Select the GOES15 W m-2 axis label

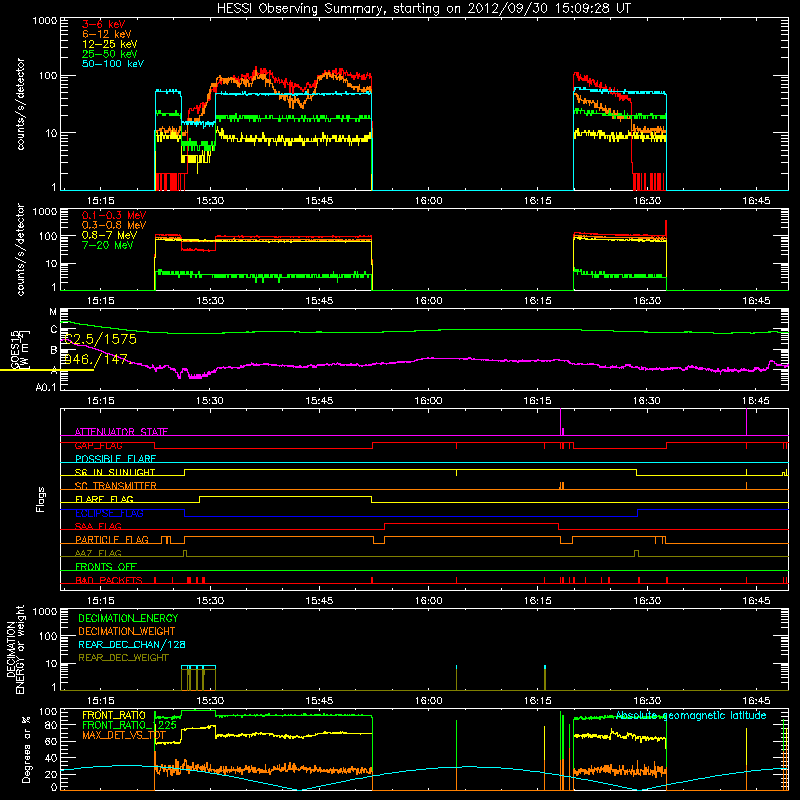[20, 350]
